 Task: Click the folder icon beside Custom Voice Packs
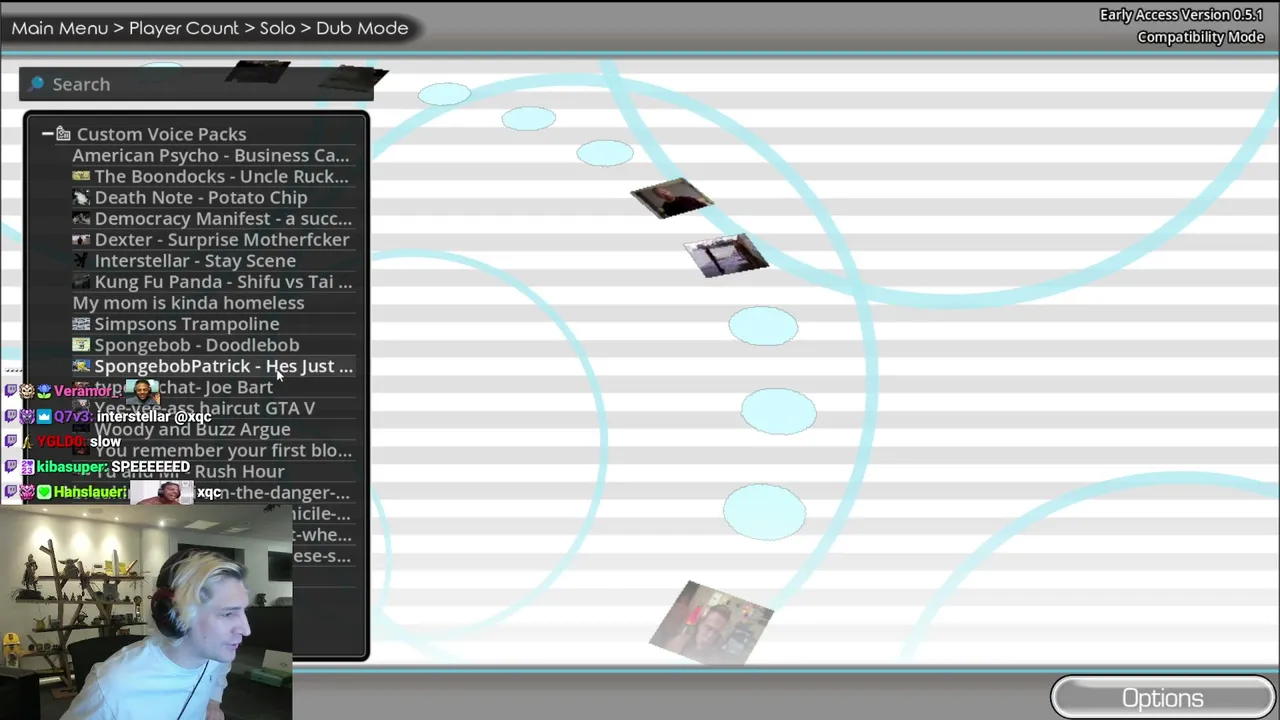63,134
